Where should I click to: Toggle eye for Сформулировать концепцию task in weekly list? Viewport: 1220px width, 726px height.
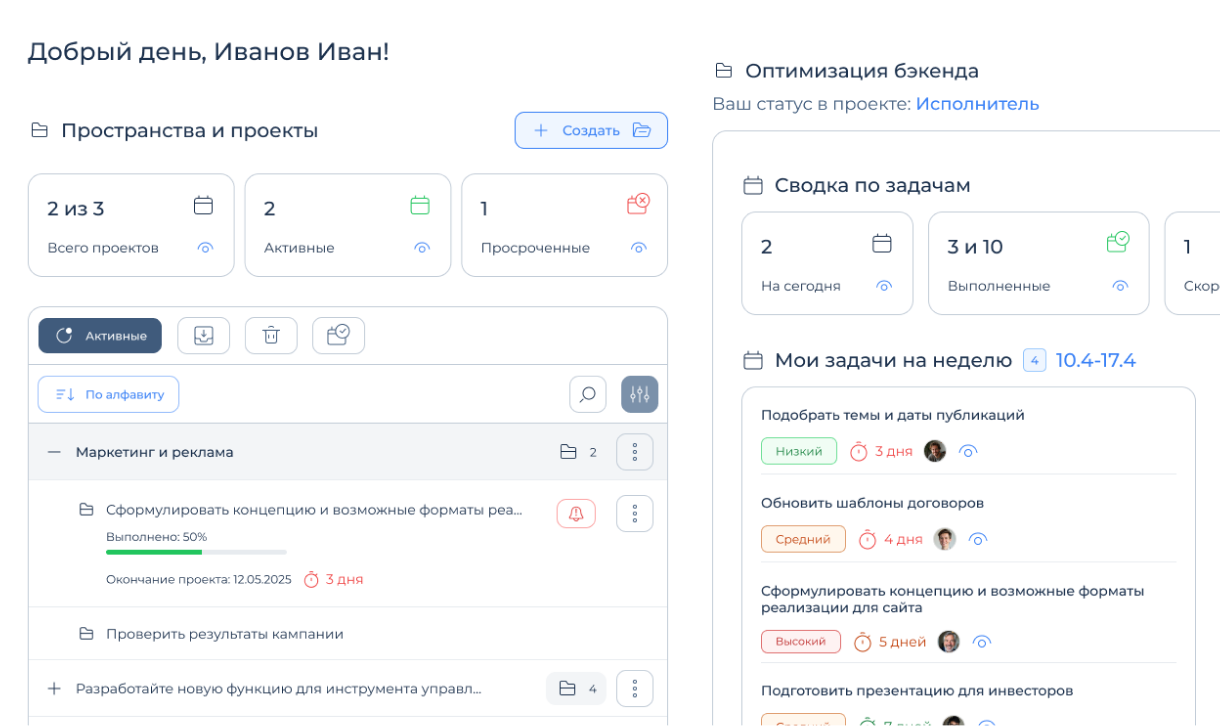[x=982, y=642]
